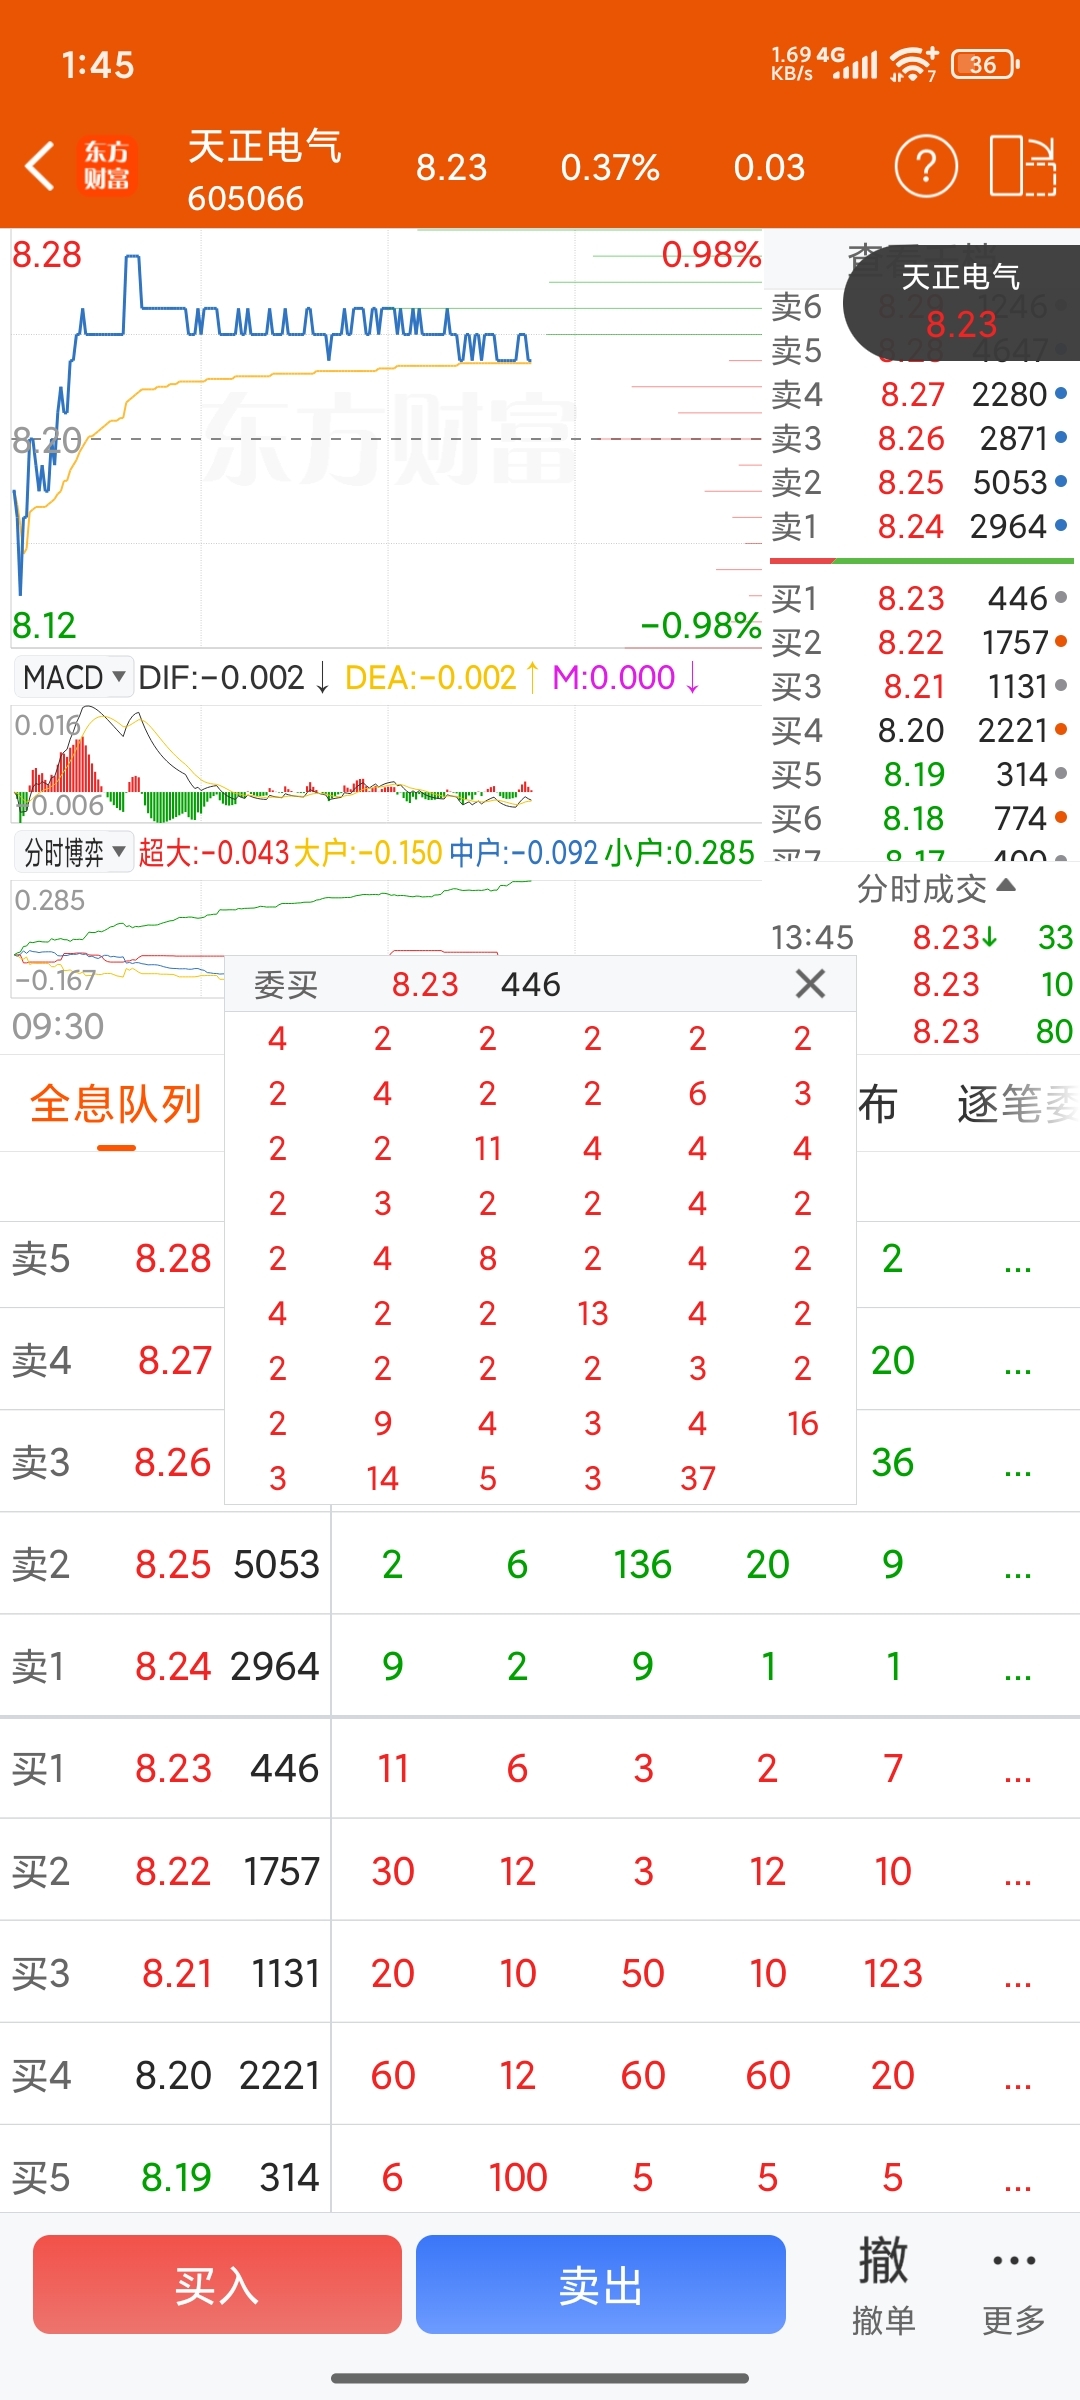Tap order-book row 卖4 8.27 2280
The image size is (1080, 2400).
tap(920, 394)
